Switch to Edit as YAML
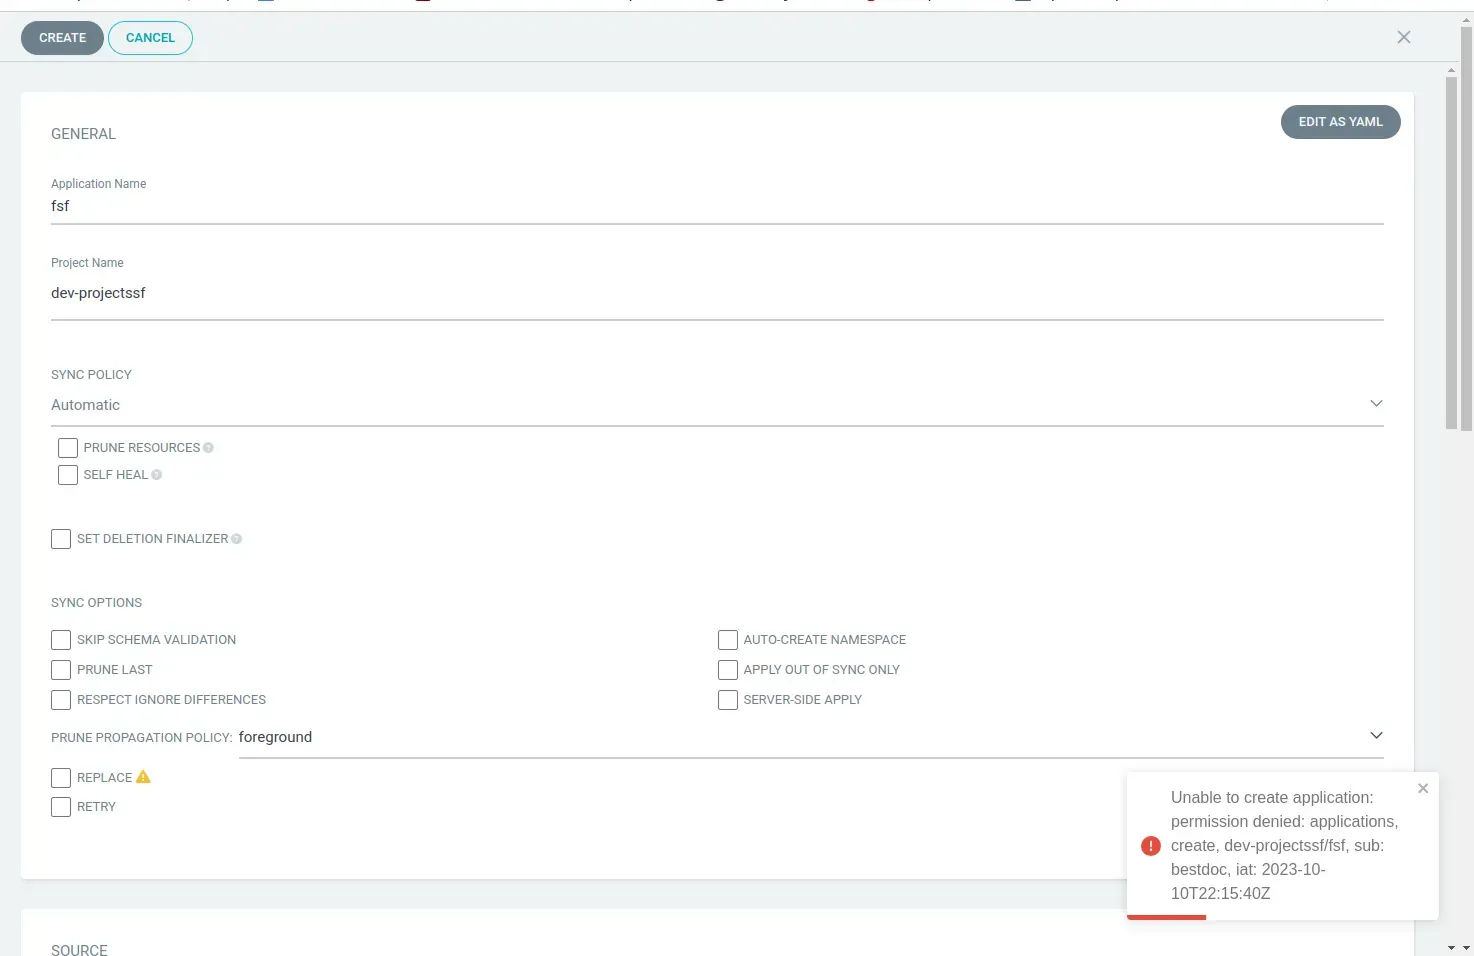Screen dimensions: 1474x956 [1340, 122]
